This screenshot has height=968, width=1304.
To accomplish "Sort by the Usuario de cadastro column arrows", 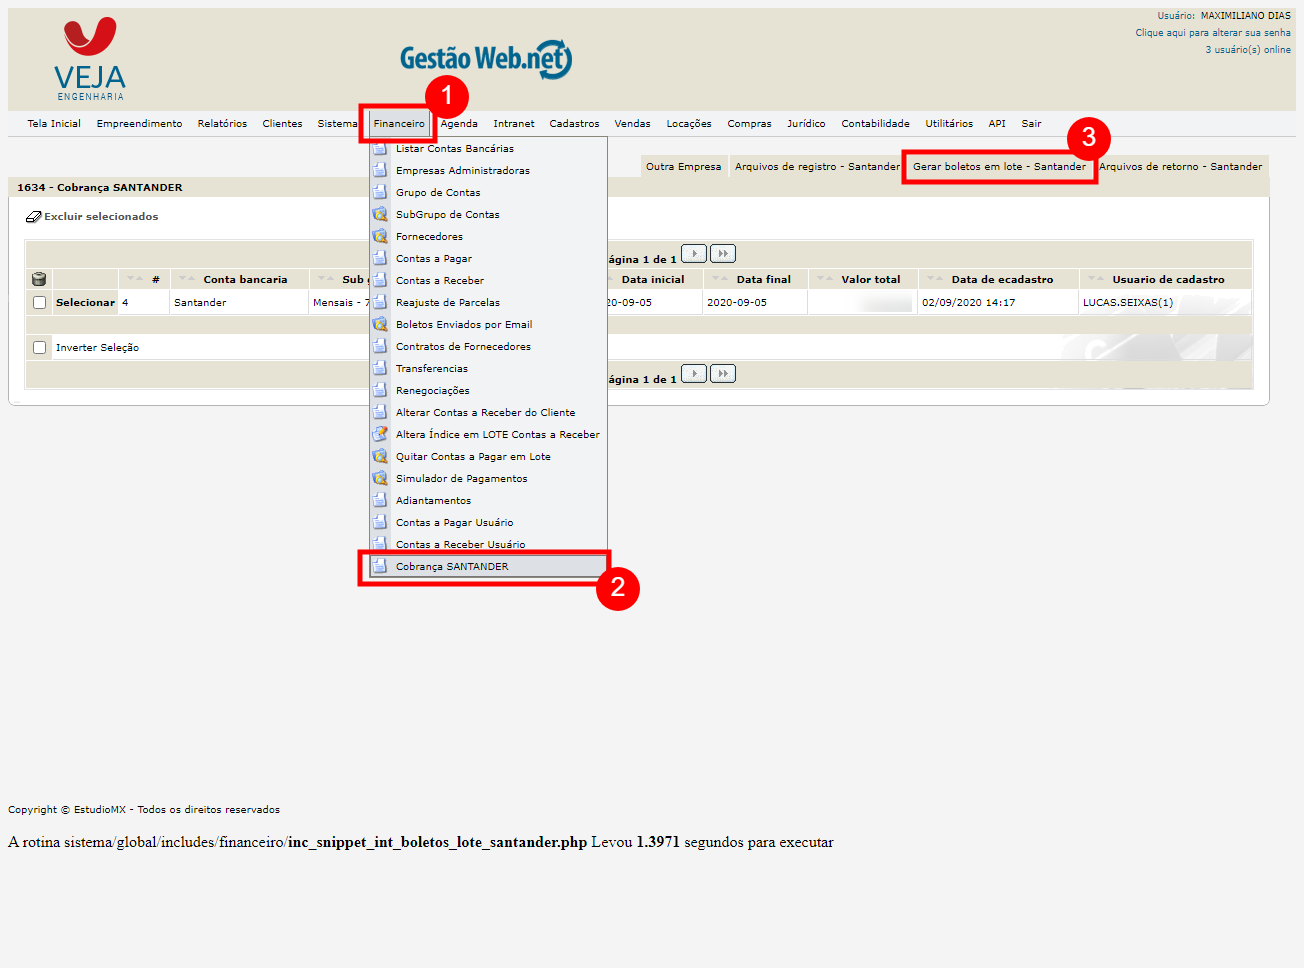I will pyautogui.click(x=1096, y=279).
